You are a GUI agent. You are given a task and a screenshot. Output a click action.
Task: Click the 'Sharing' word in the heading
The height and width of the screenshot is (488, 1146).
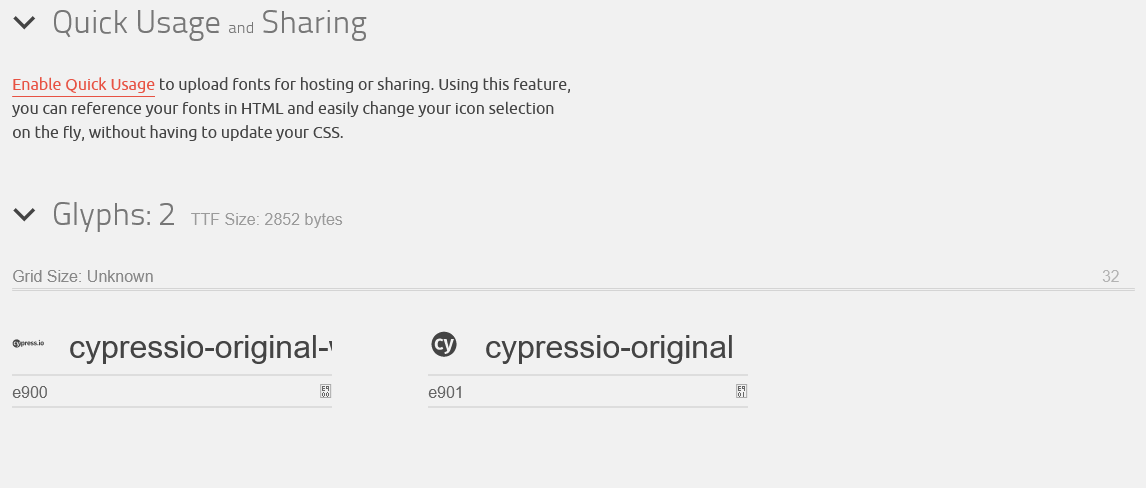314,22
